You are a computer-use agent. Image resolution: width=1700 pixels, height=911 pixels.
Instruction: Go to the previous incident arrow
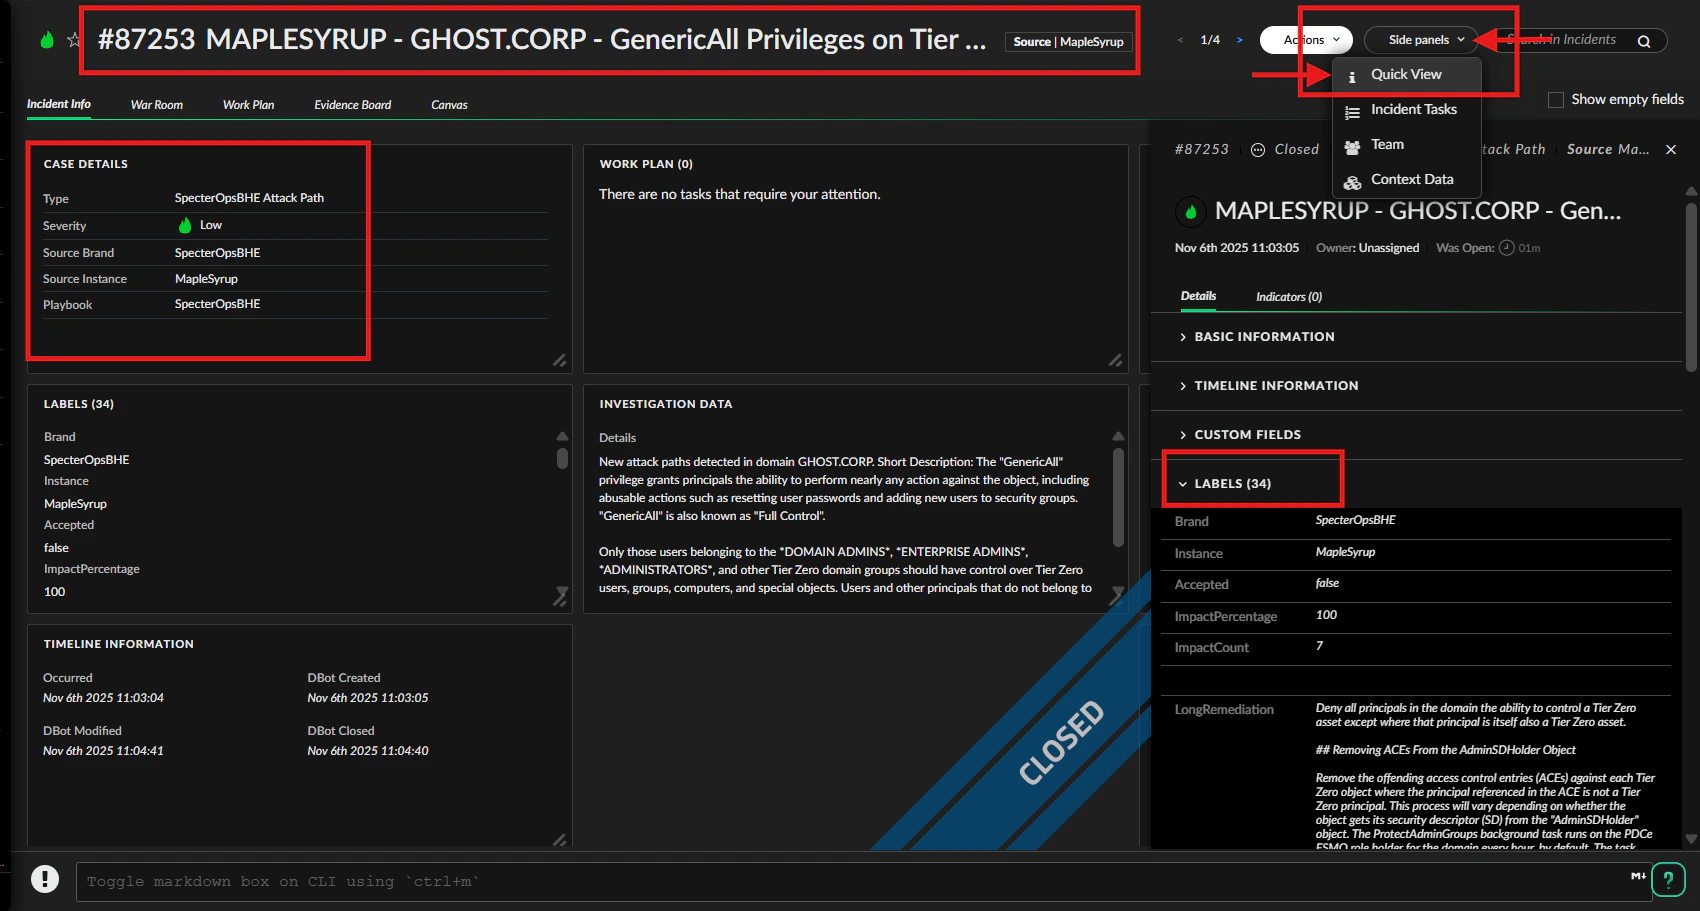pos(1180,40)
